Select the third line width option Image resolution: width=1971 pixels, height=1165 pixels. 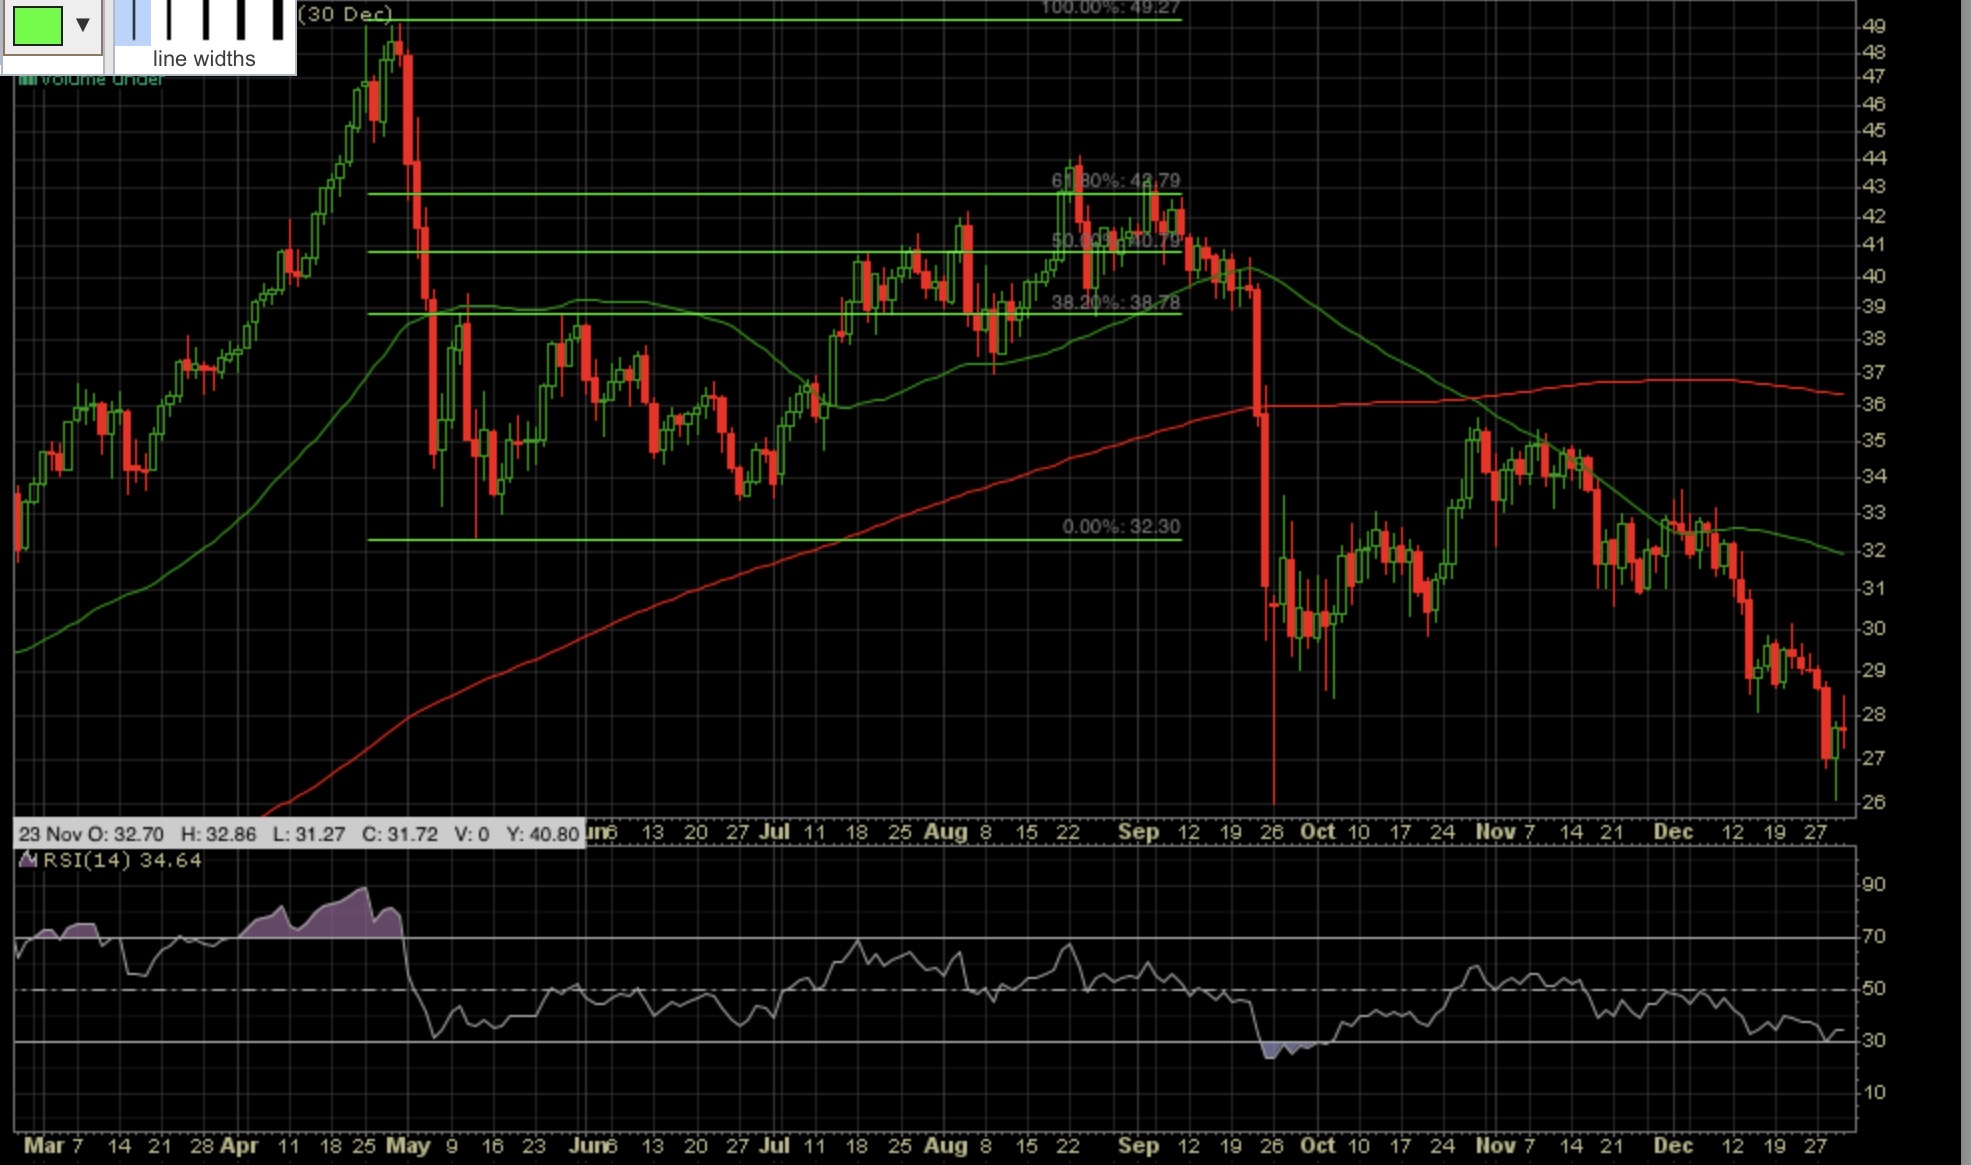coord(205,20)
